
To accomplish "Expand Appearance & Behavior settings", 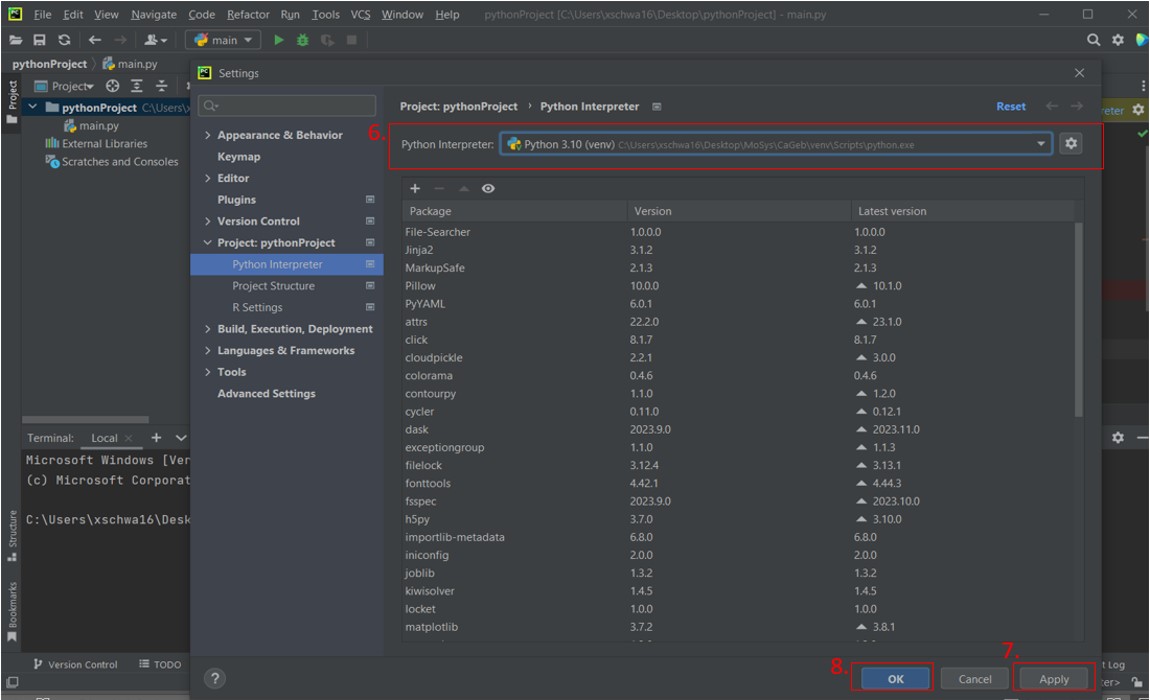I will coord(208,135).
